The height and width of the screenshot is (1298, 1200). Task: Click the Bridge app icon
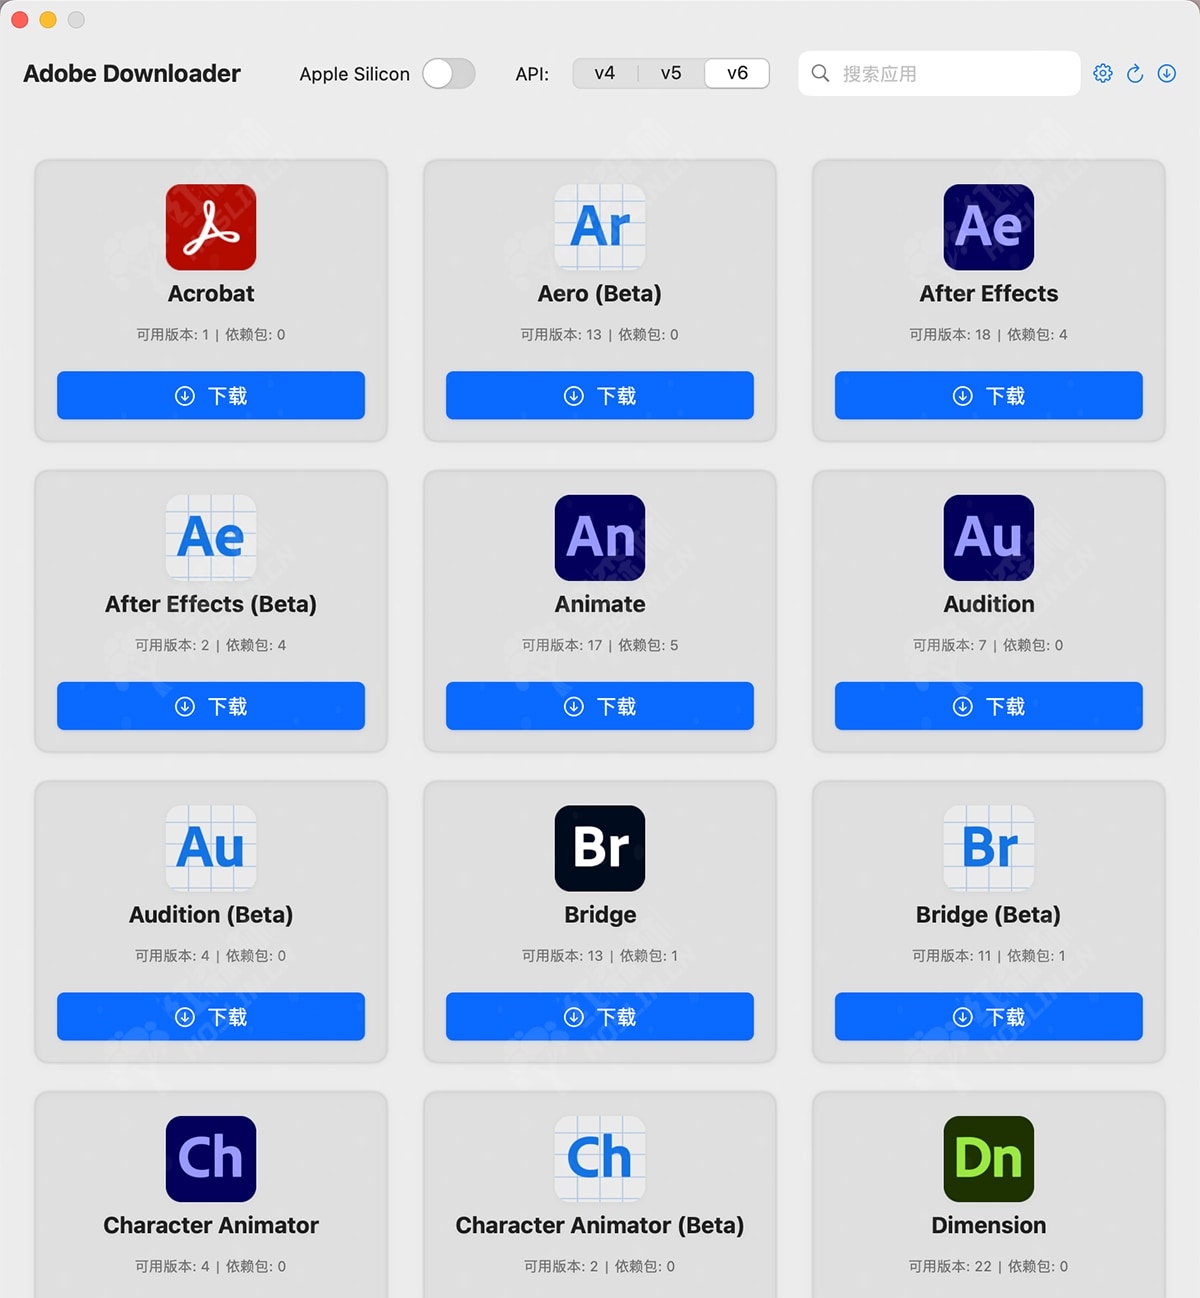(600, 848)
